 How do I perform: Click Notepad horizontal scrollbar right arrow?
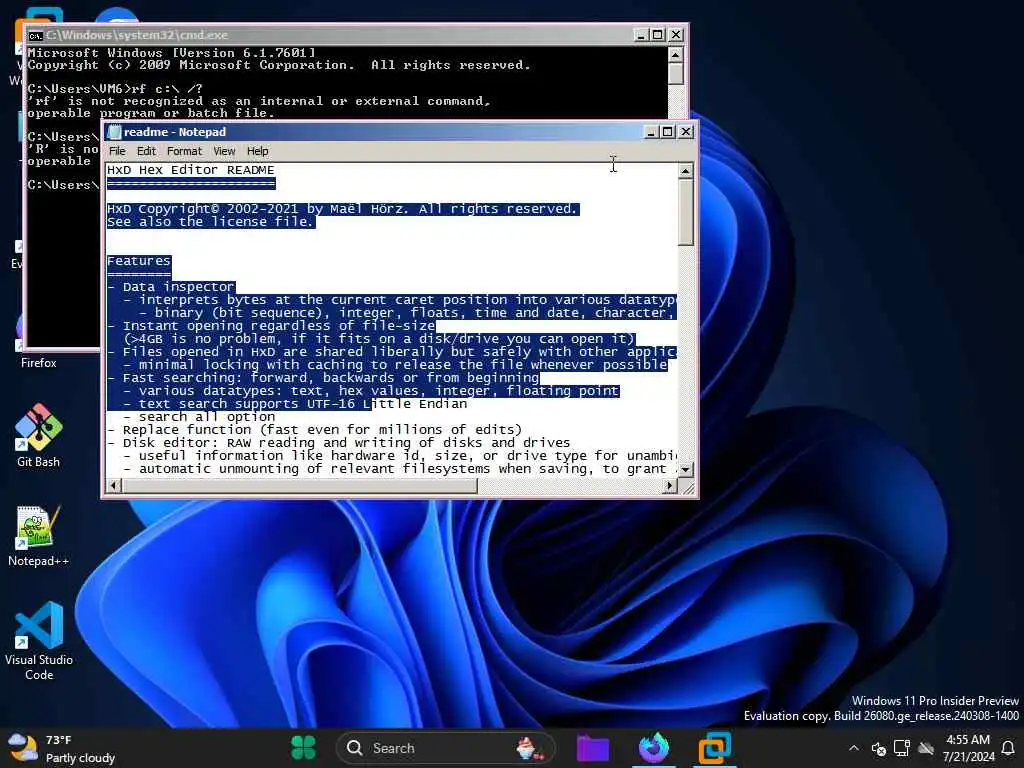point(669,485)
